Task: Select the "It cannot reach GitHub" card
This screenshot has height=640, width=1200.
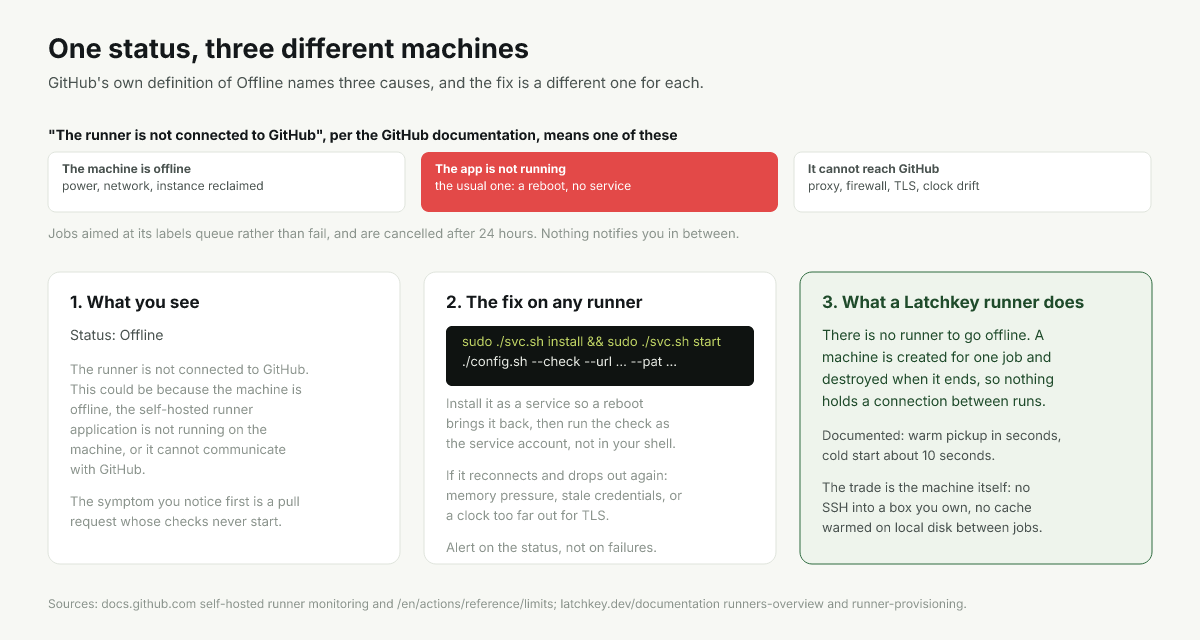Action: point(972,182)
